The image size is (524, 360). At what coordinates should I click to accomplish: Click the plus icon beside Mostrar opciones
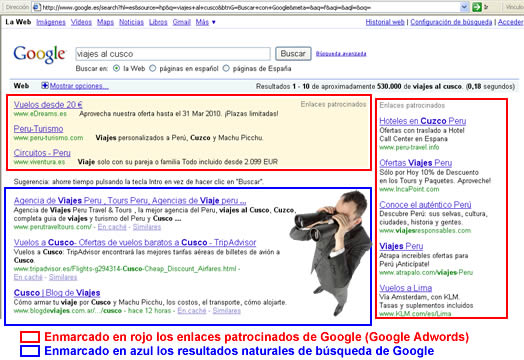[45, 86]
